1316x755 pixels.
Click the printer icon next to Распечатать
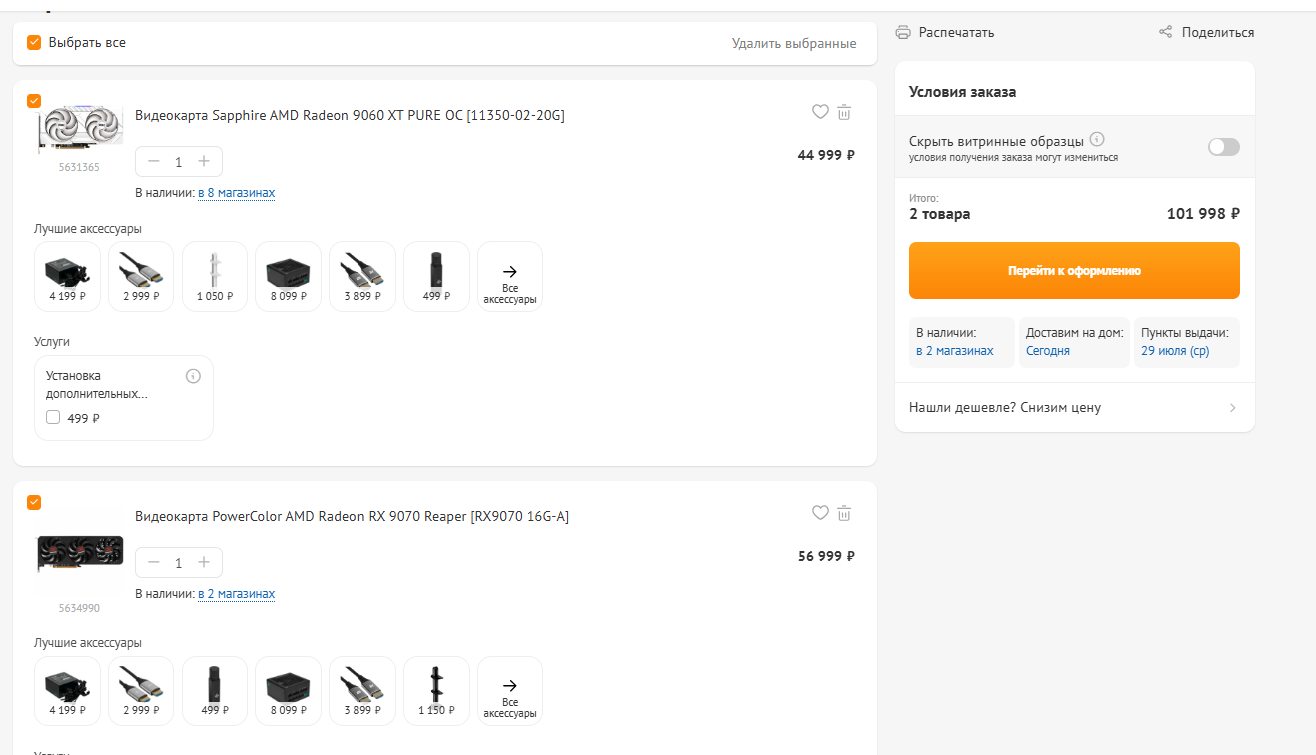[x=903, y=32]
